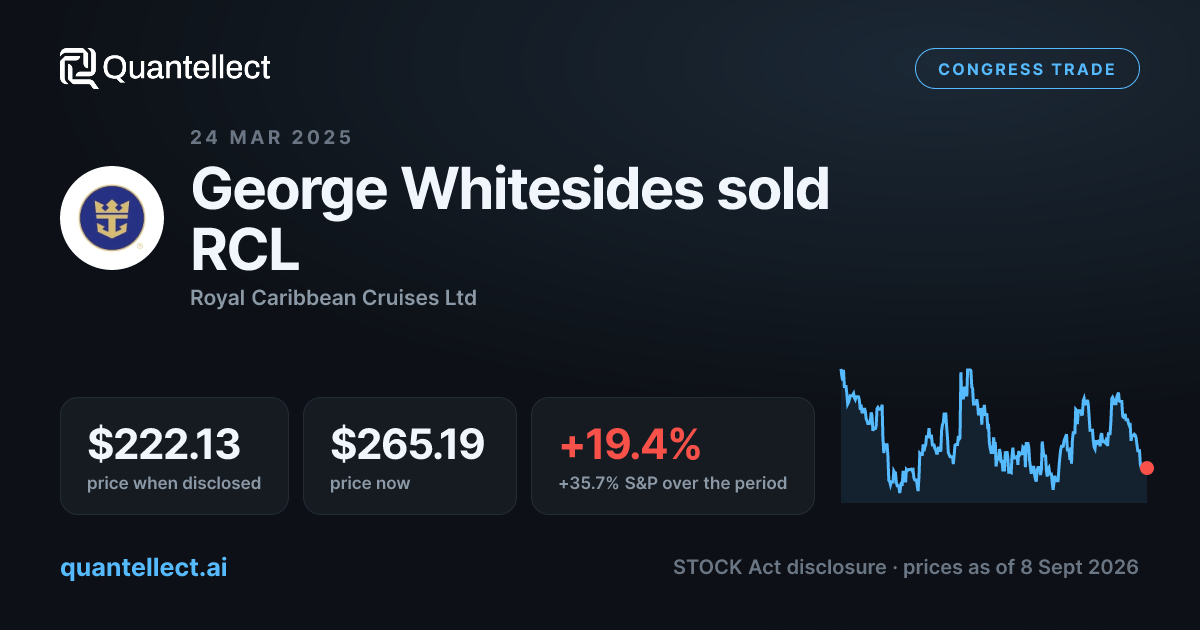This screenshot has width=1200, height=630.
Task: Click the prices as of 8 Sept 2026 note
Action: point(1021,567)
